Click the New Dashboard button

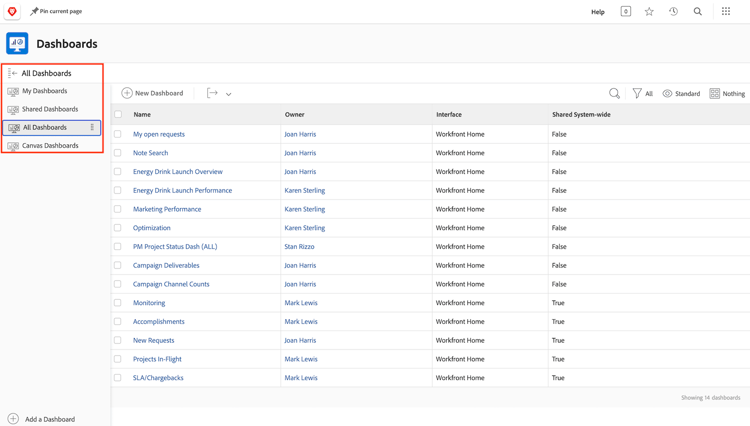point(153,93)
